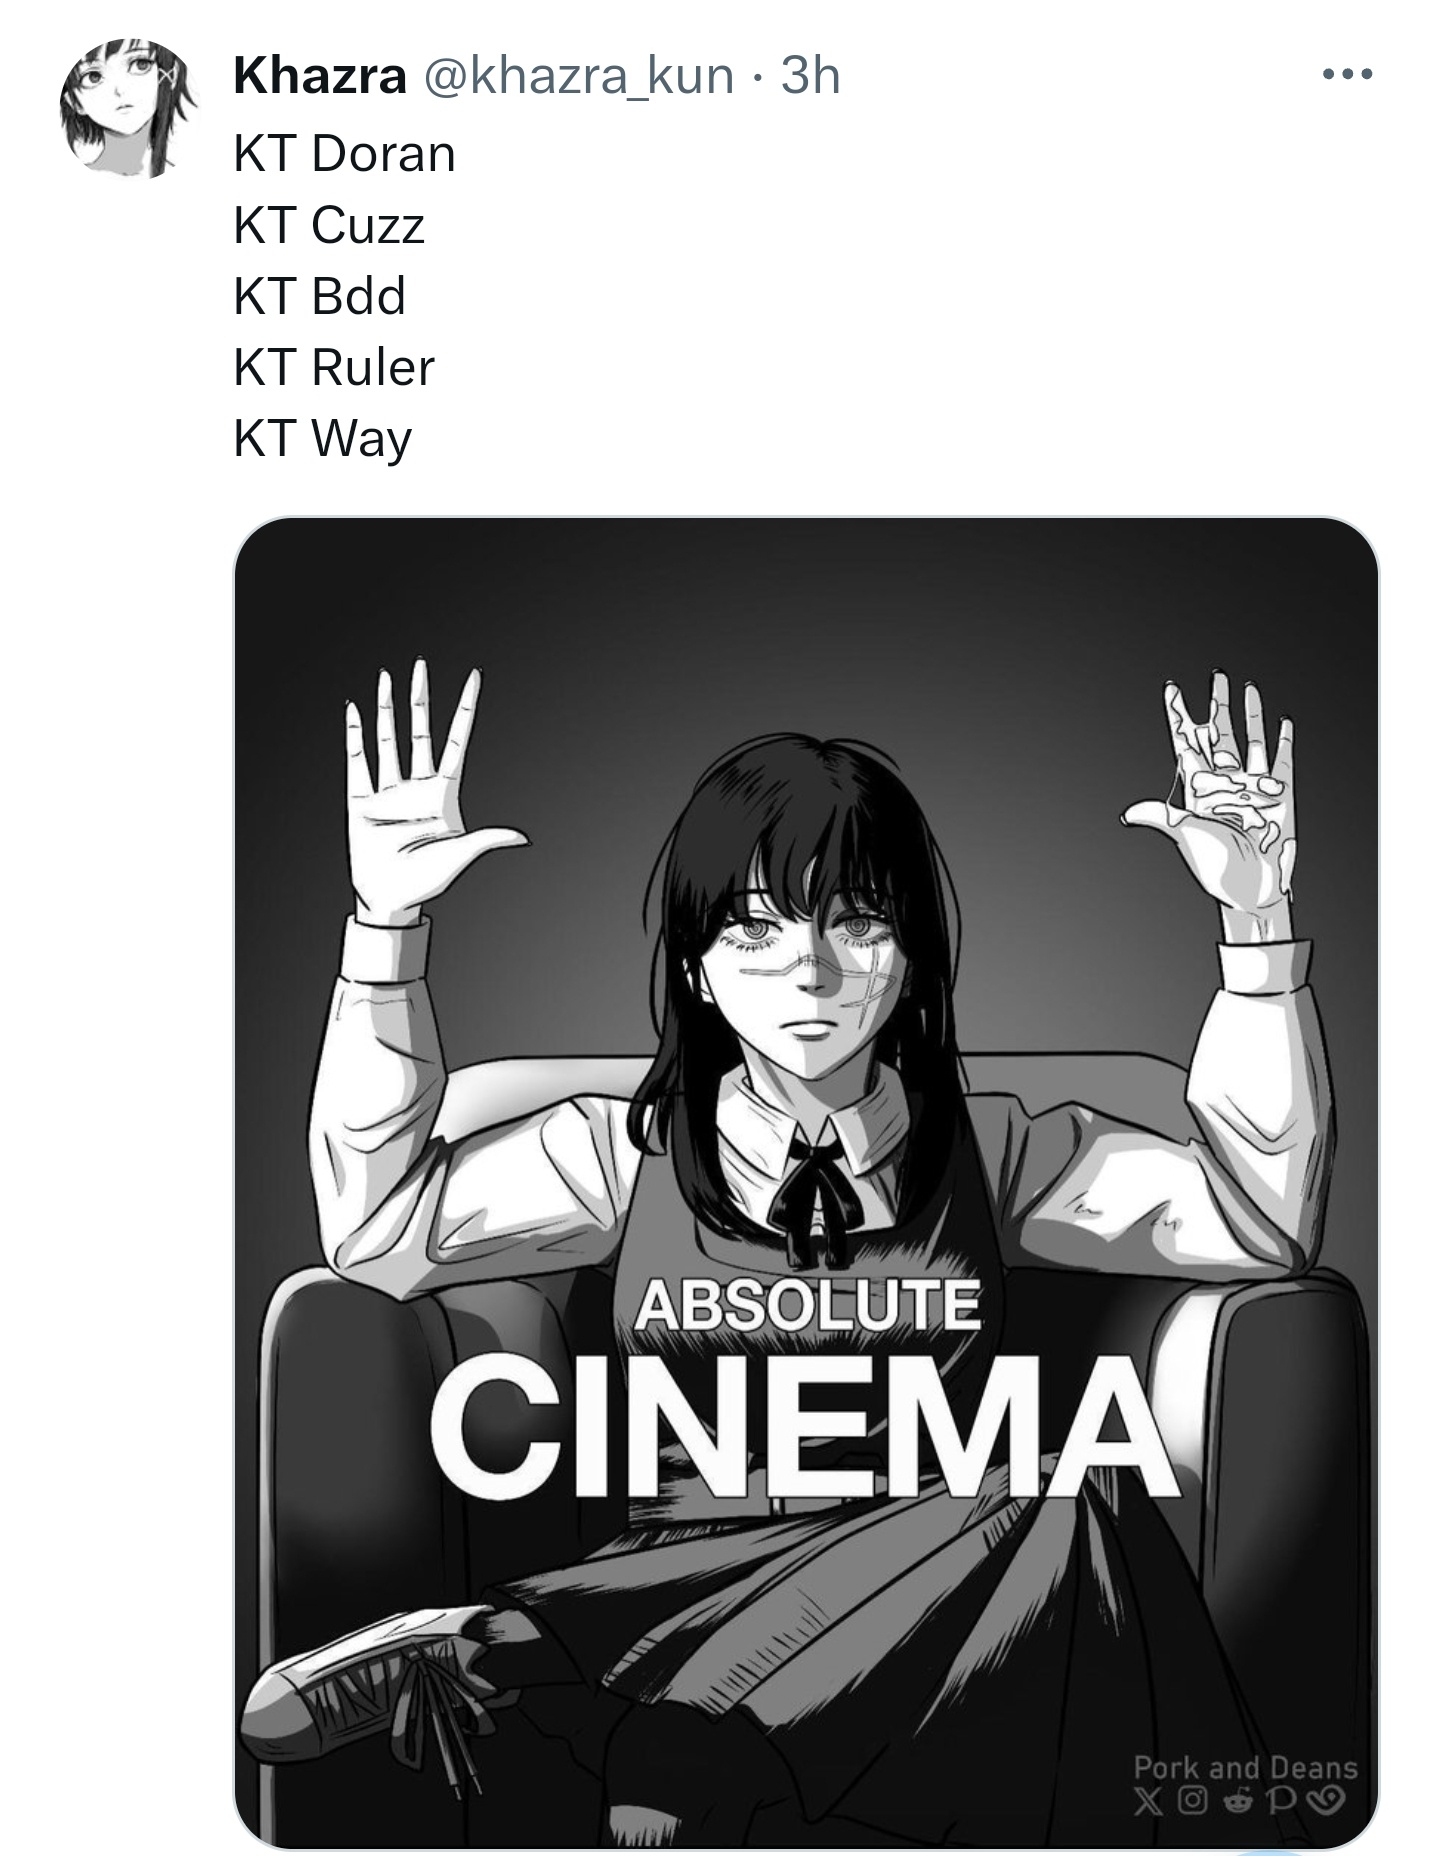Open the tweet via the 3h timestamp
This screenshot has width=1433, height=1856.
(x=809, y=76)
